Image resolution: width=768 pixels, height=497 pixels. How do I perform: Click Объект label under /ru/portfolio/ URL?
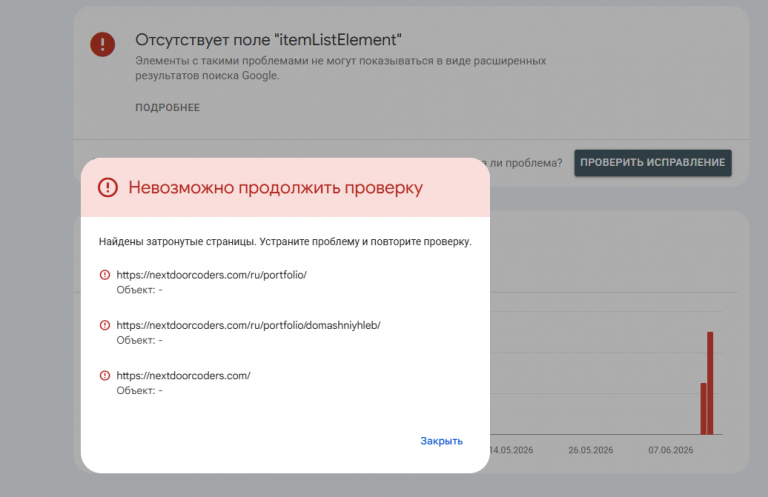139,290
